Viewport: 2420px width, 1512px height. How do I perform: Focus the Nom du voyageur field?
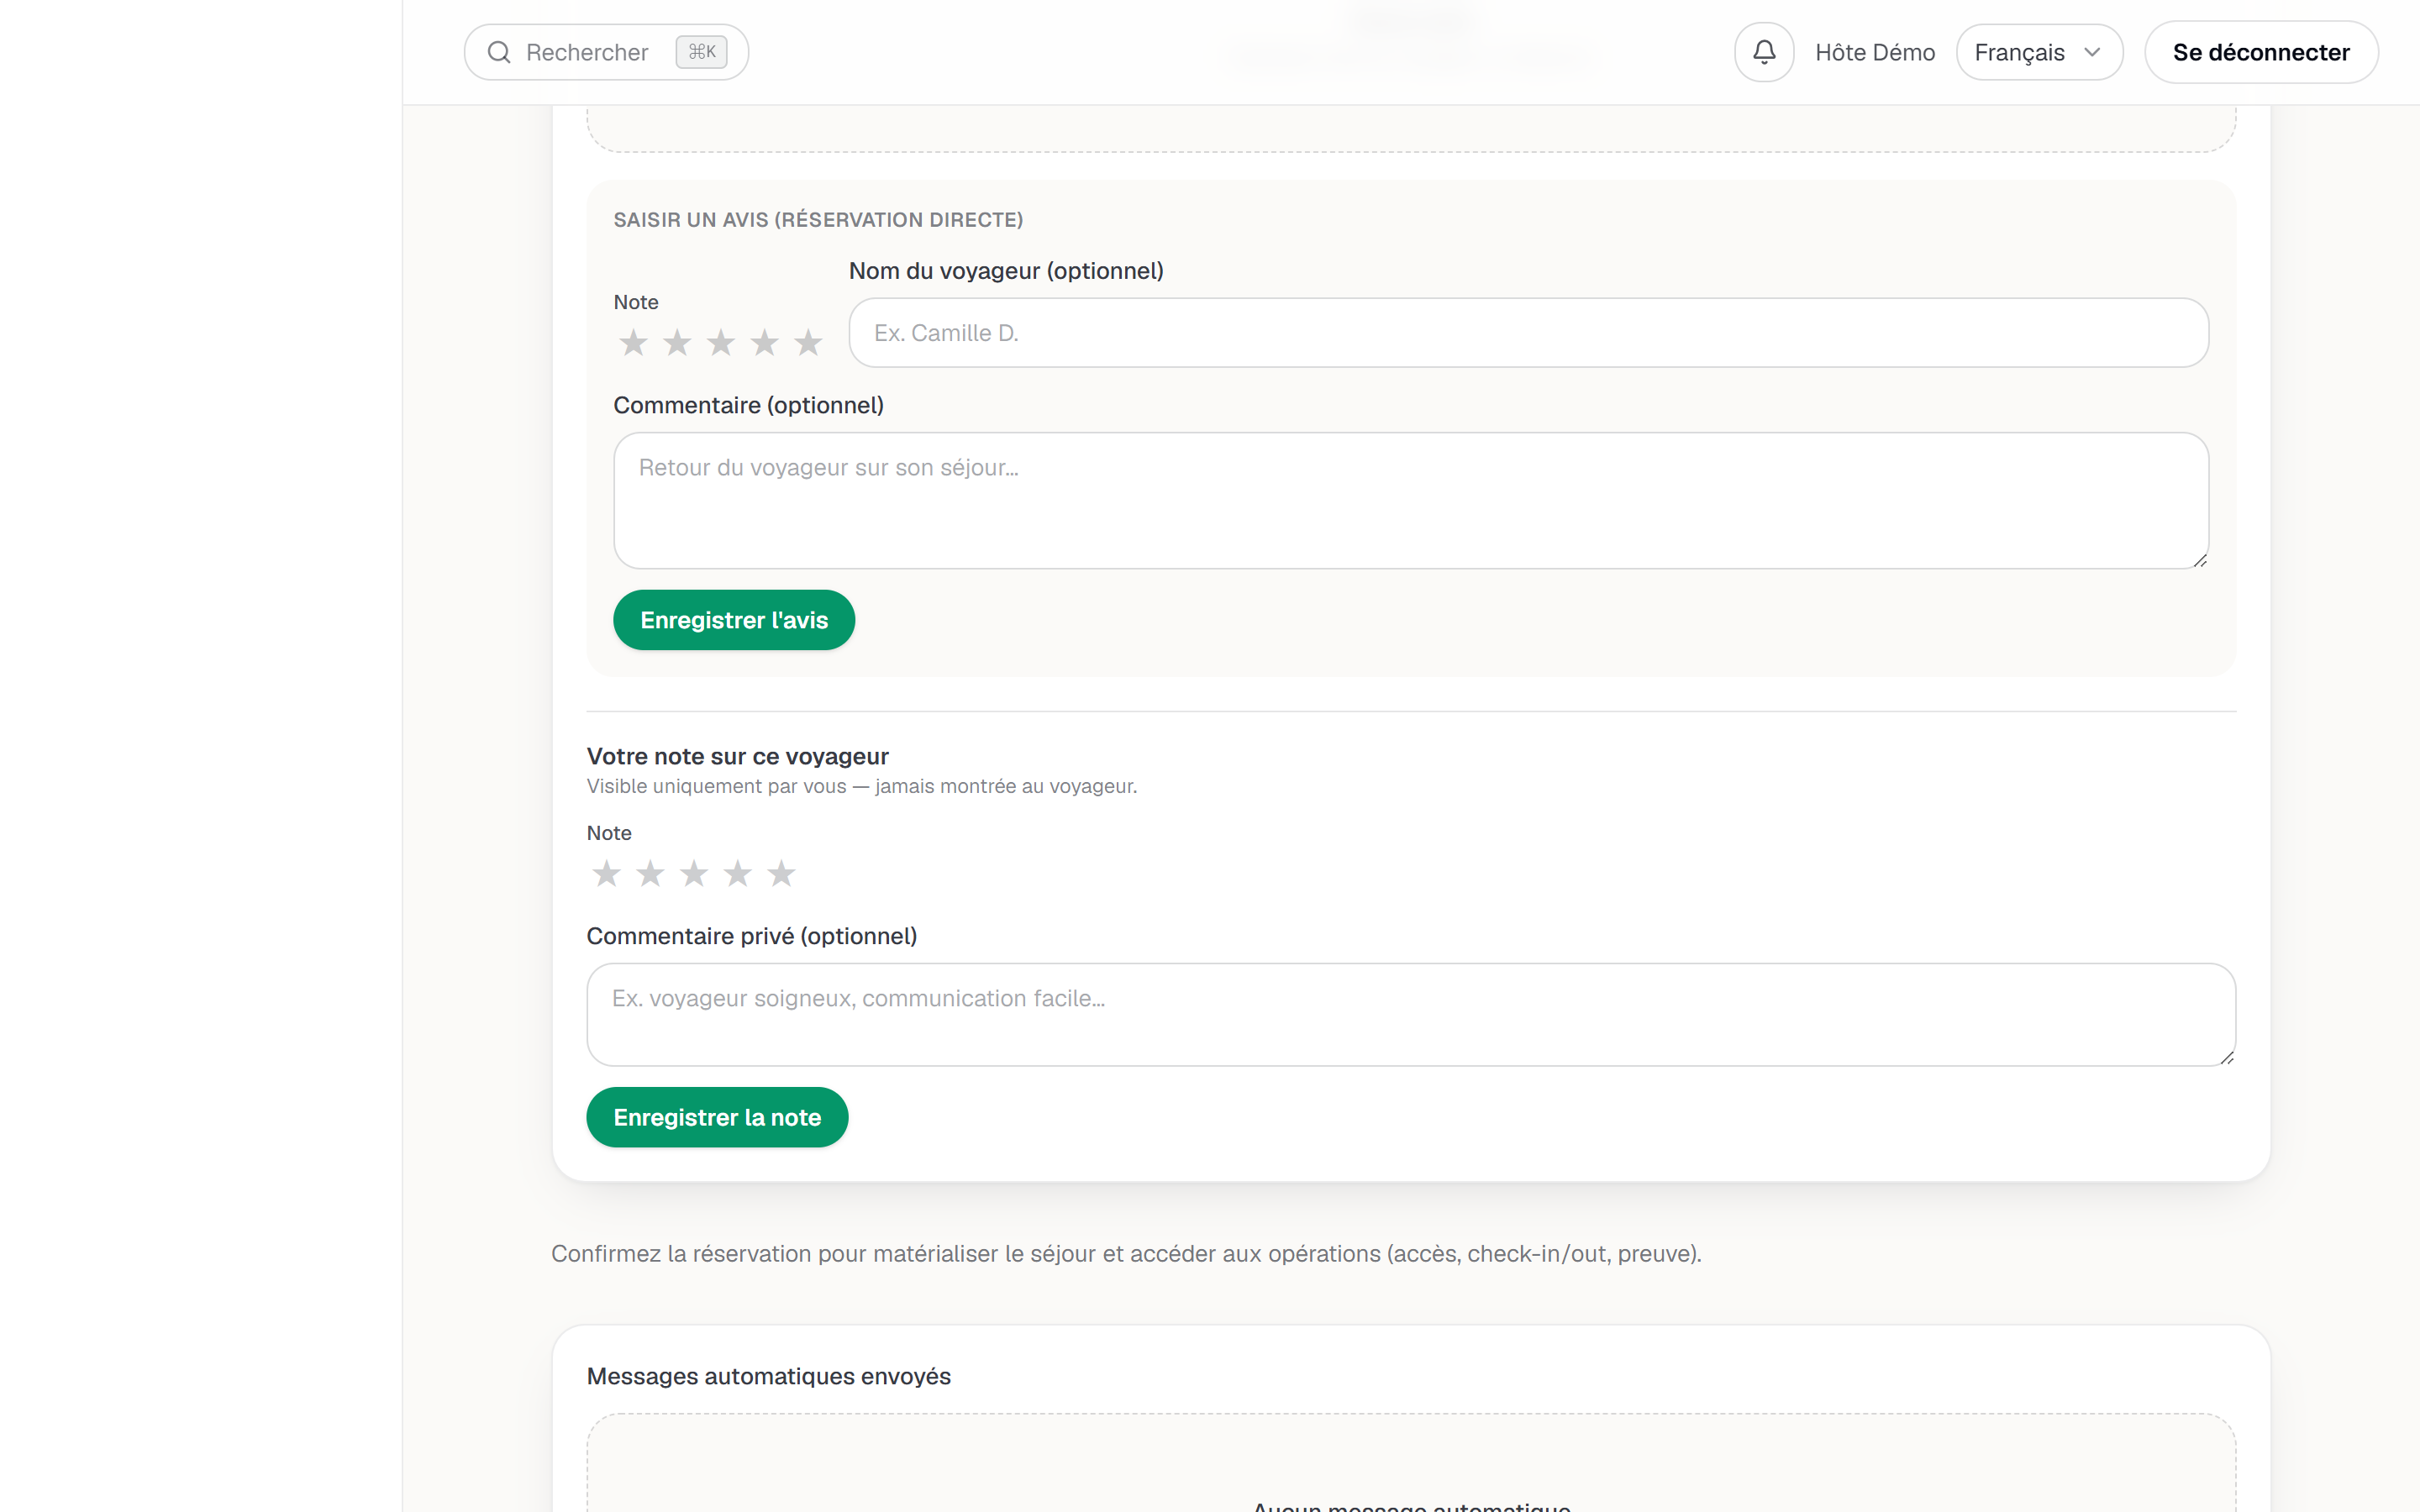coord(1528,333)
